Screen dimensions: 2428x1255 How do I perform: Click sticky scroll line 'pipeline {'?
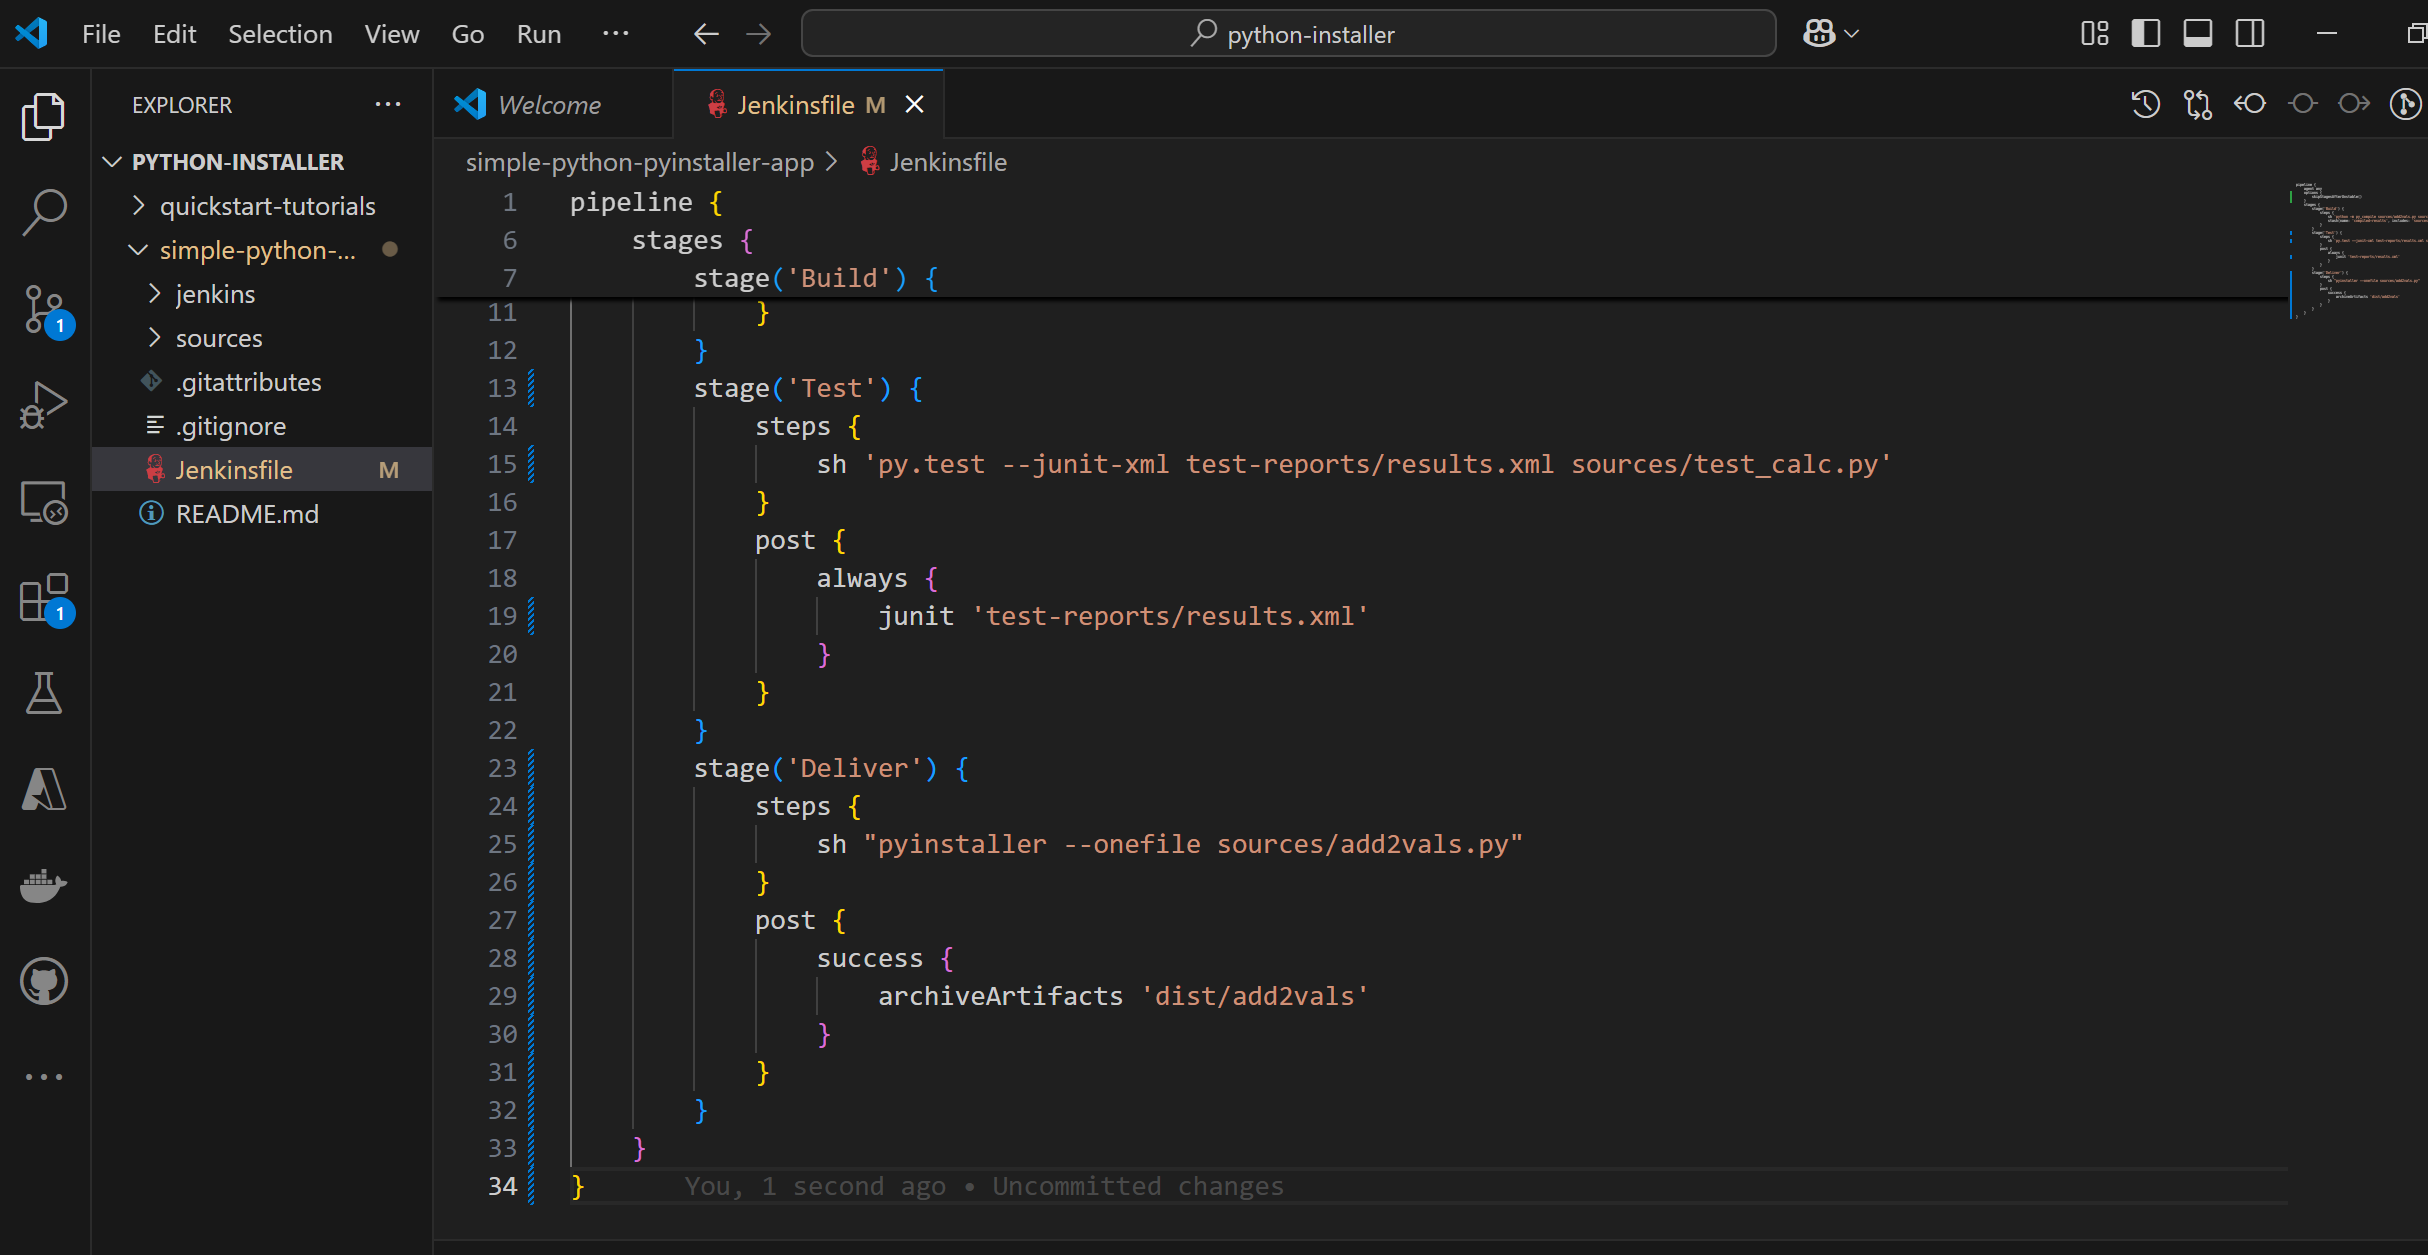click(x=646, y=202)
